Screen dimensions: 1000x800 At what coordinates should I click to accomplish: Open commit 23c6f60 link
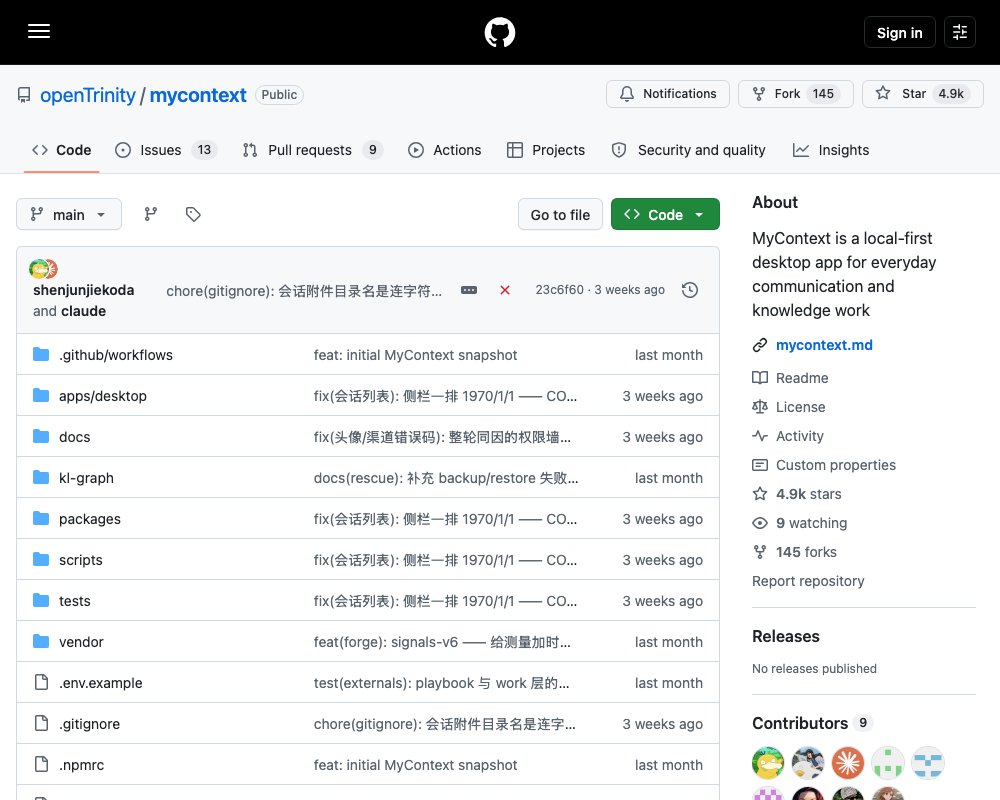pyautogui.click(x=559, y=290)
